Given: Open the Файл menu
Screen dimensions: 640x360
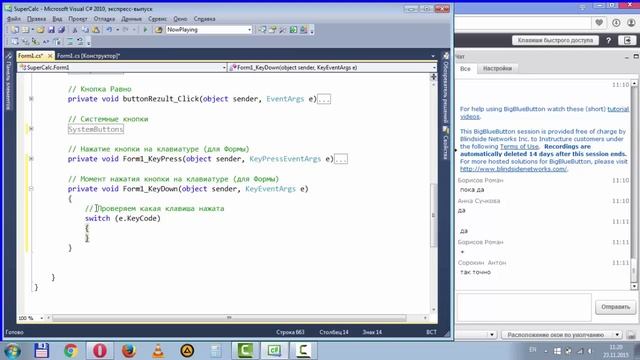Looking at the screenshot, I should [x=13, y=19].
